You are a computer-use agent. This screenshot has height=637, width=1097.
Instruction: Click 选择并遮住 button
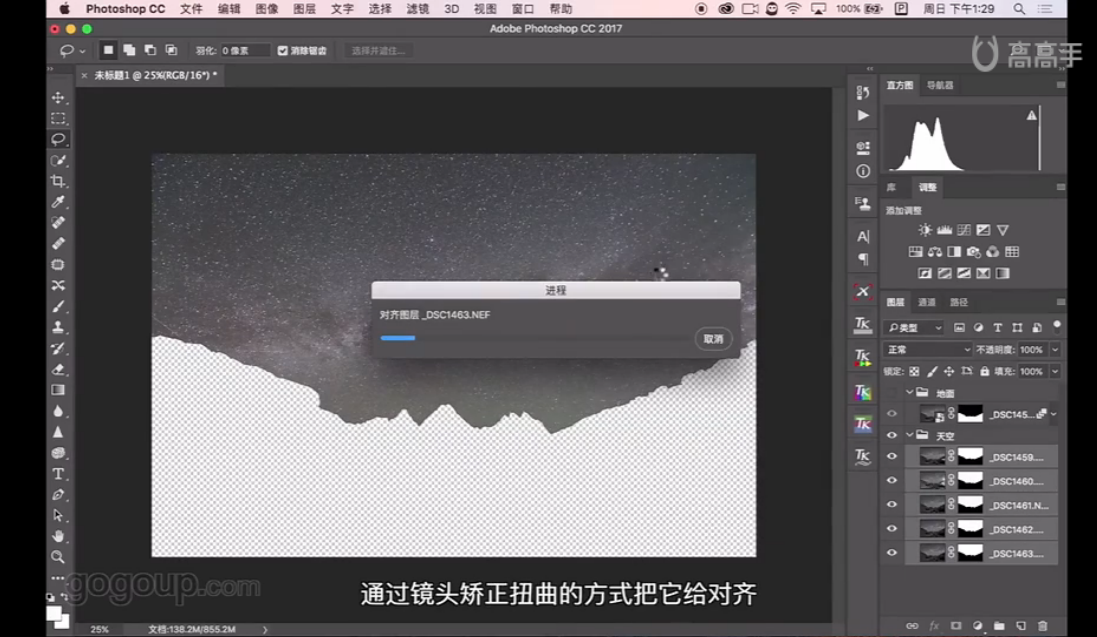click(x=378, y=50)
